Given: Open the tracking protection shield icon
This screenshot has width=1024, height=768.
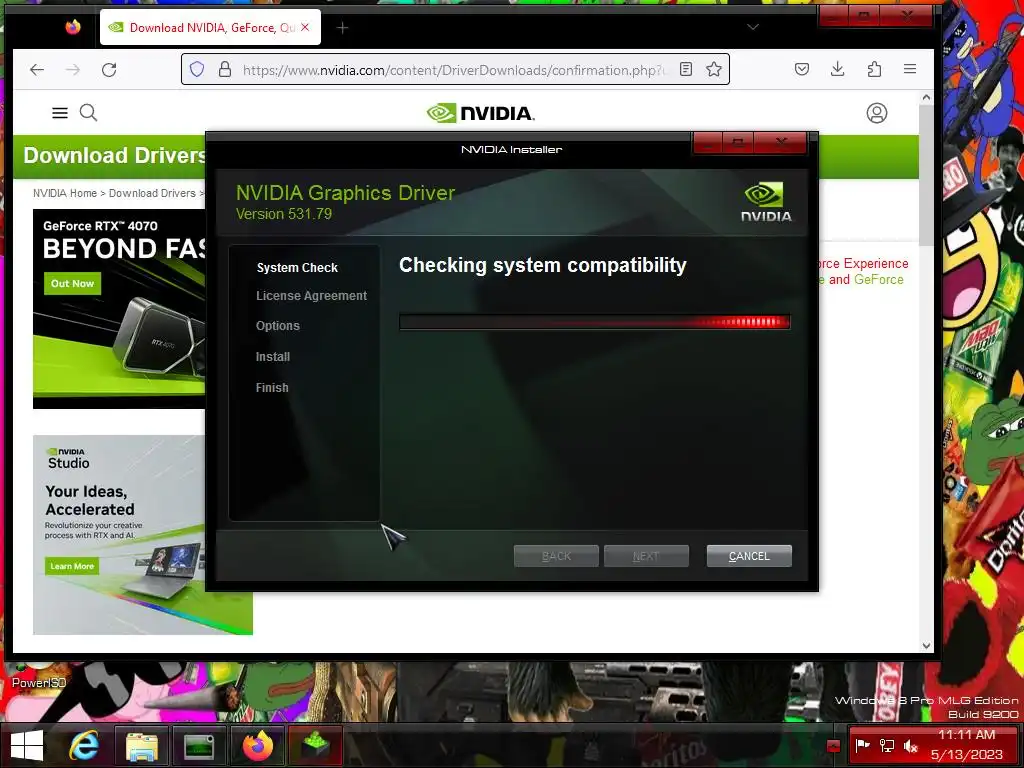Looking at the screenshot, I should point(197,69).
